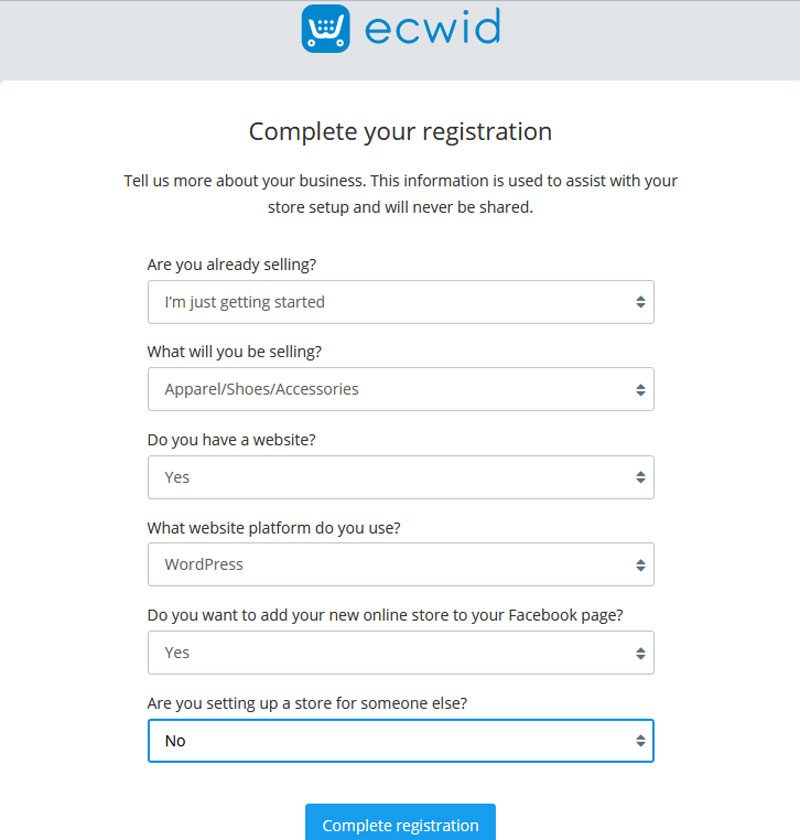Click arrow icon on the Facebook page select

(640, 653)
